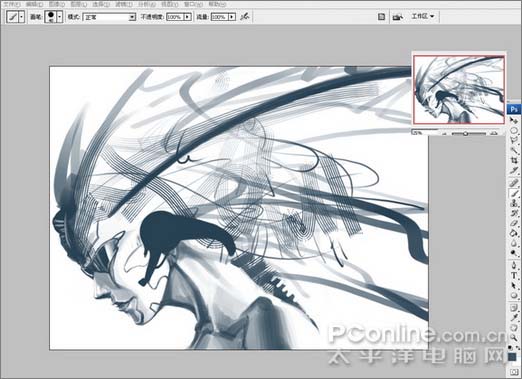Click the navigator zoom out button

click(444, 133)
